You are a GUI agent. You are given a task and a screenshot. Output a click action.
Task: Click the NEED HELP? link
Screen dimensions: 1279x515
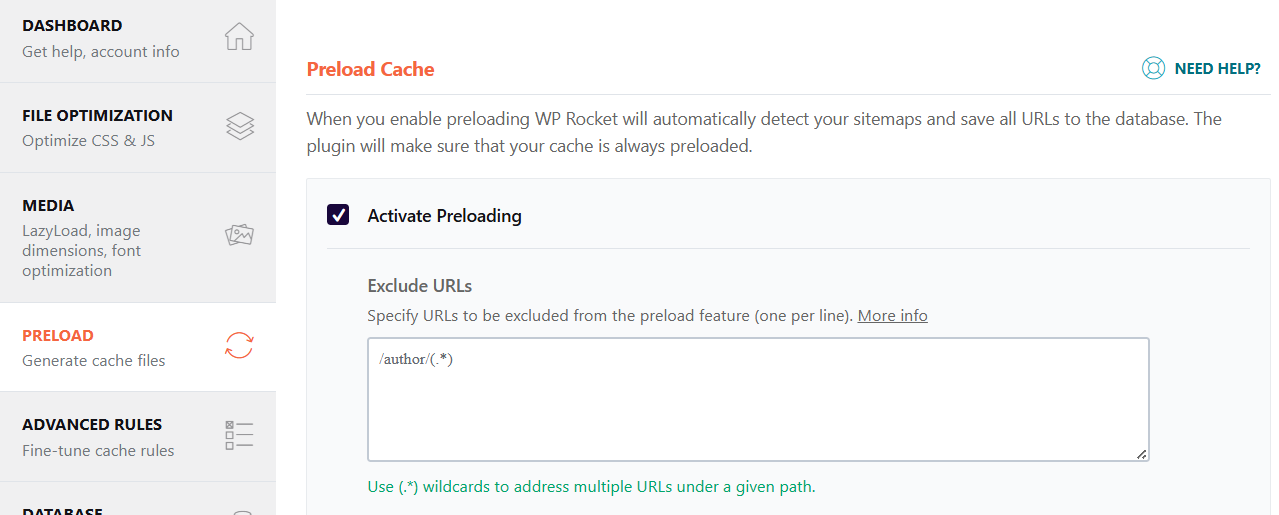tap(1217, 69)
